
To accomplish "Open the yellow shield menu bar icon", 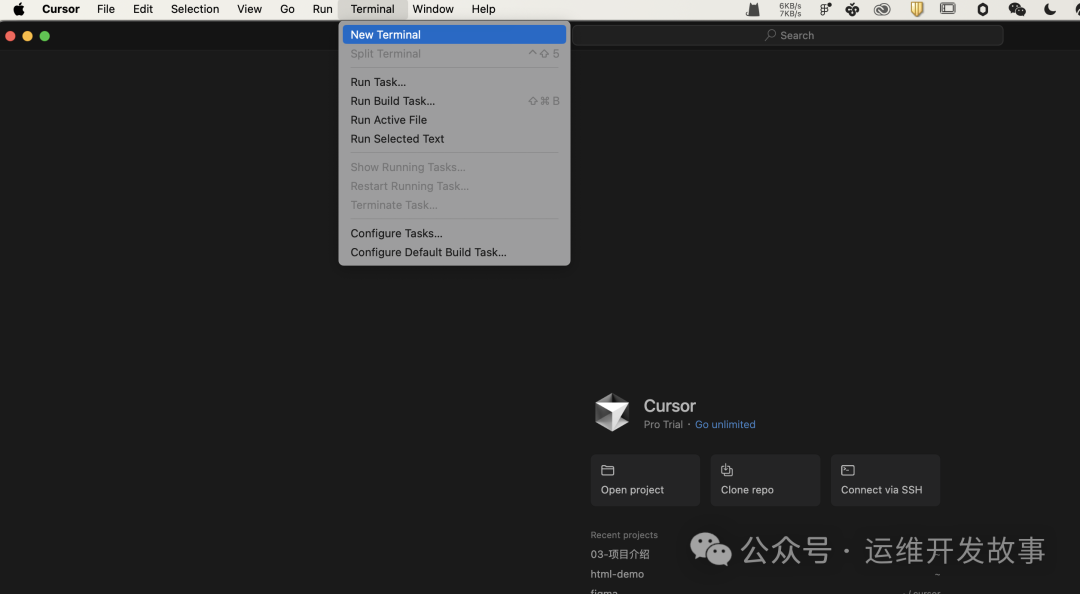I will coord(917,9).
